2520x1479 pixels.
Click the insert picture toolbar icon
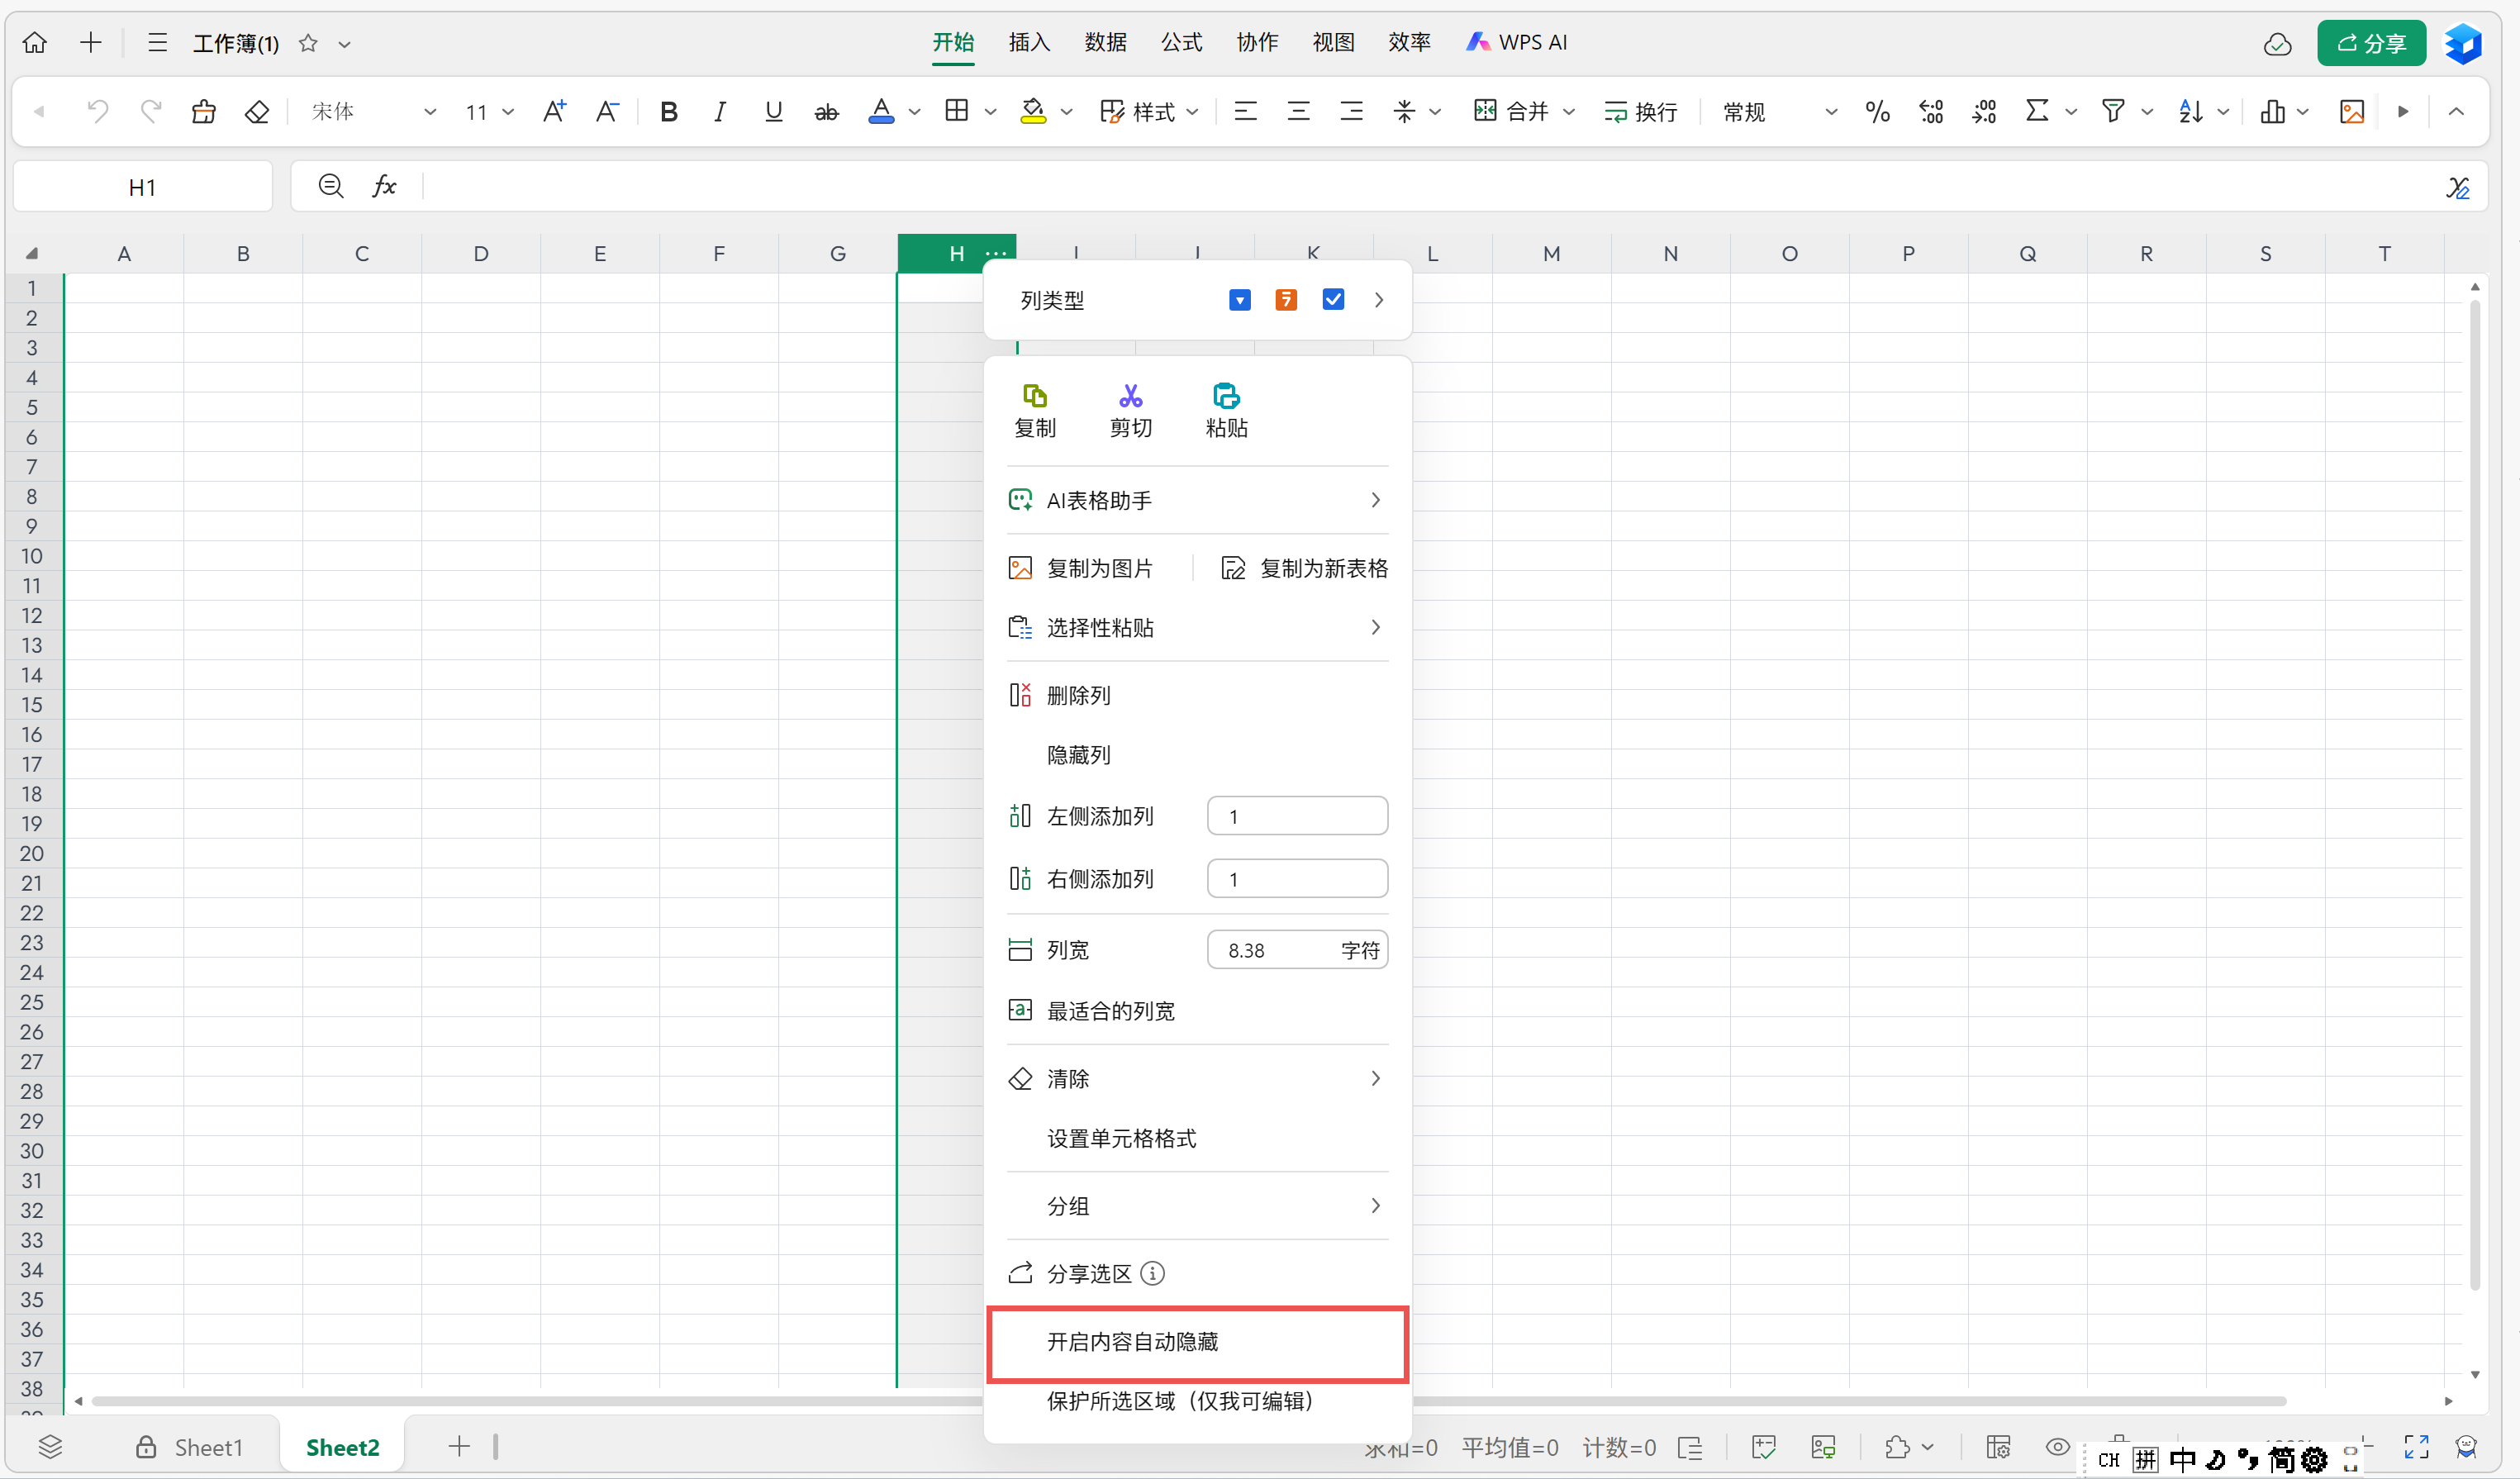(x=2352, y=112)
